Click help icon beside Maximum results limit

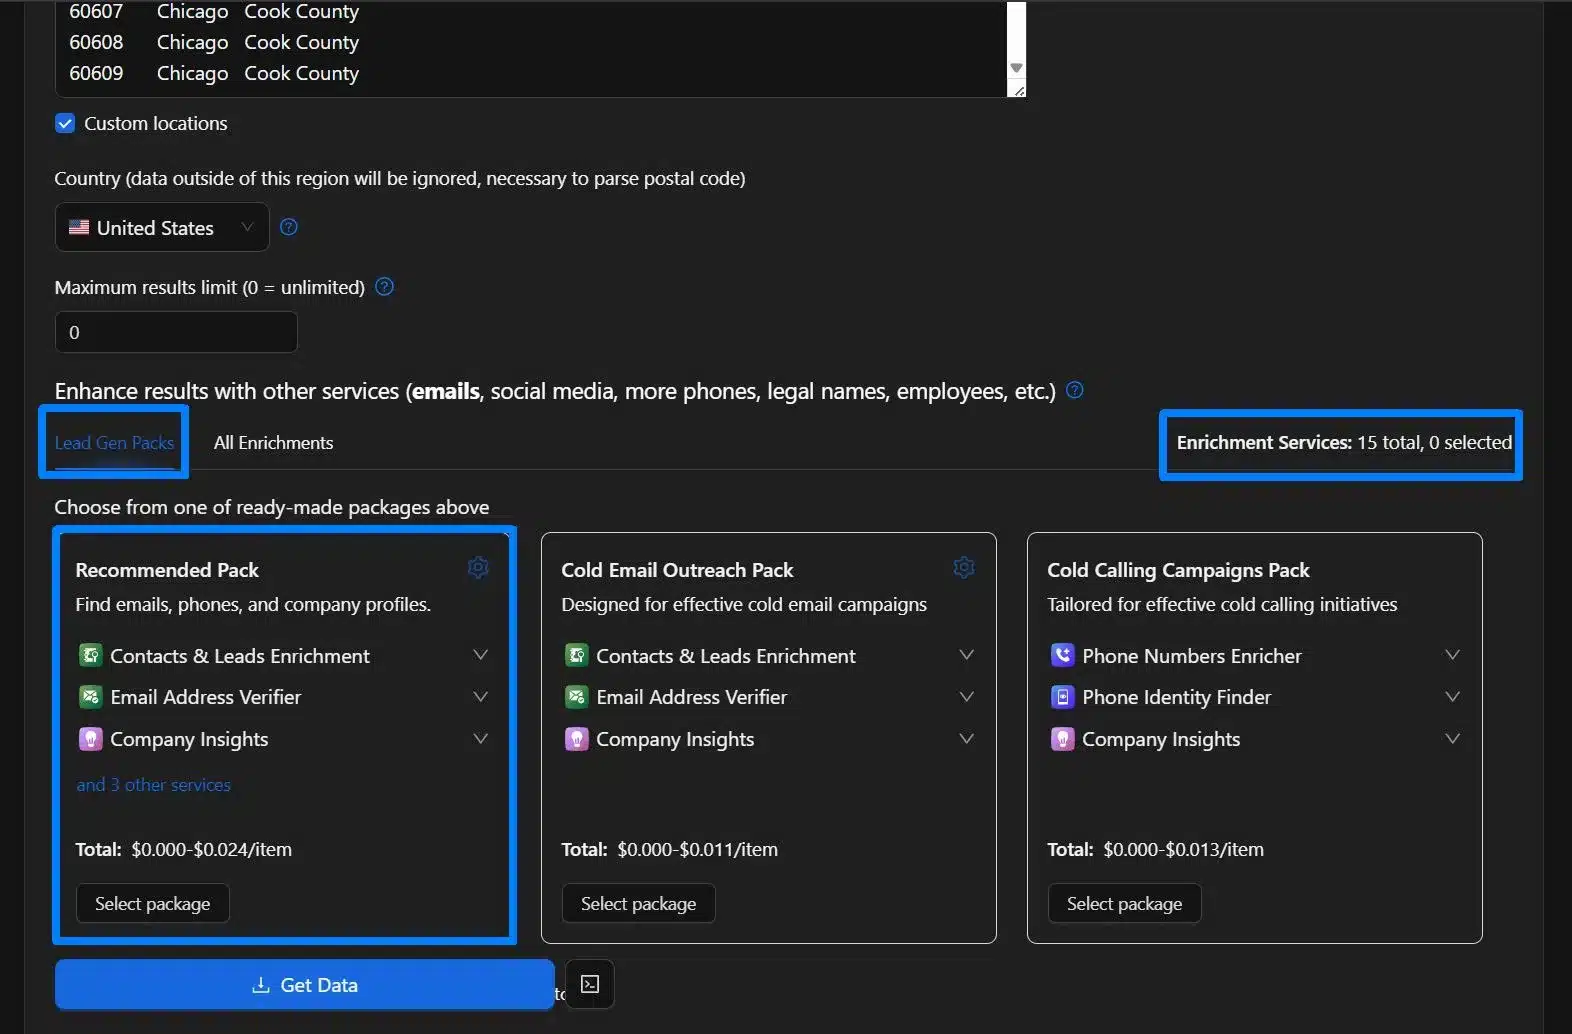tap(384, 287)
